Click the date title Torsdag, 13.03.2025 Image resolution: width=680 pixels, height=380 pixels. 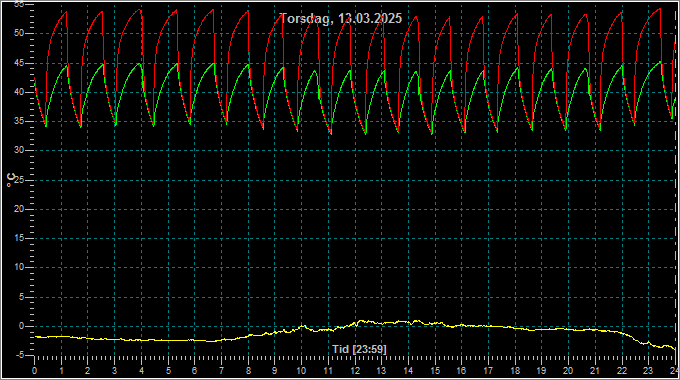point(341,19)
